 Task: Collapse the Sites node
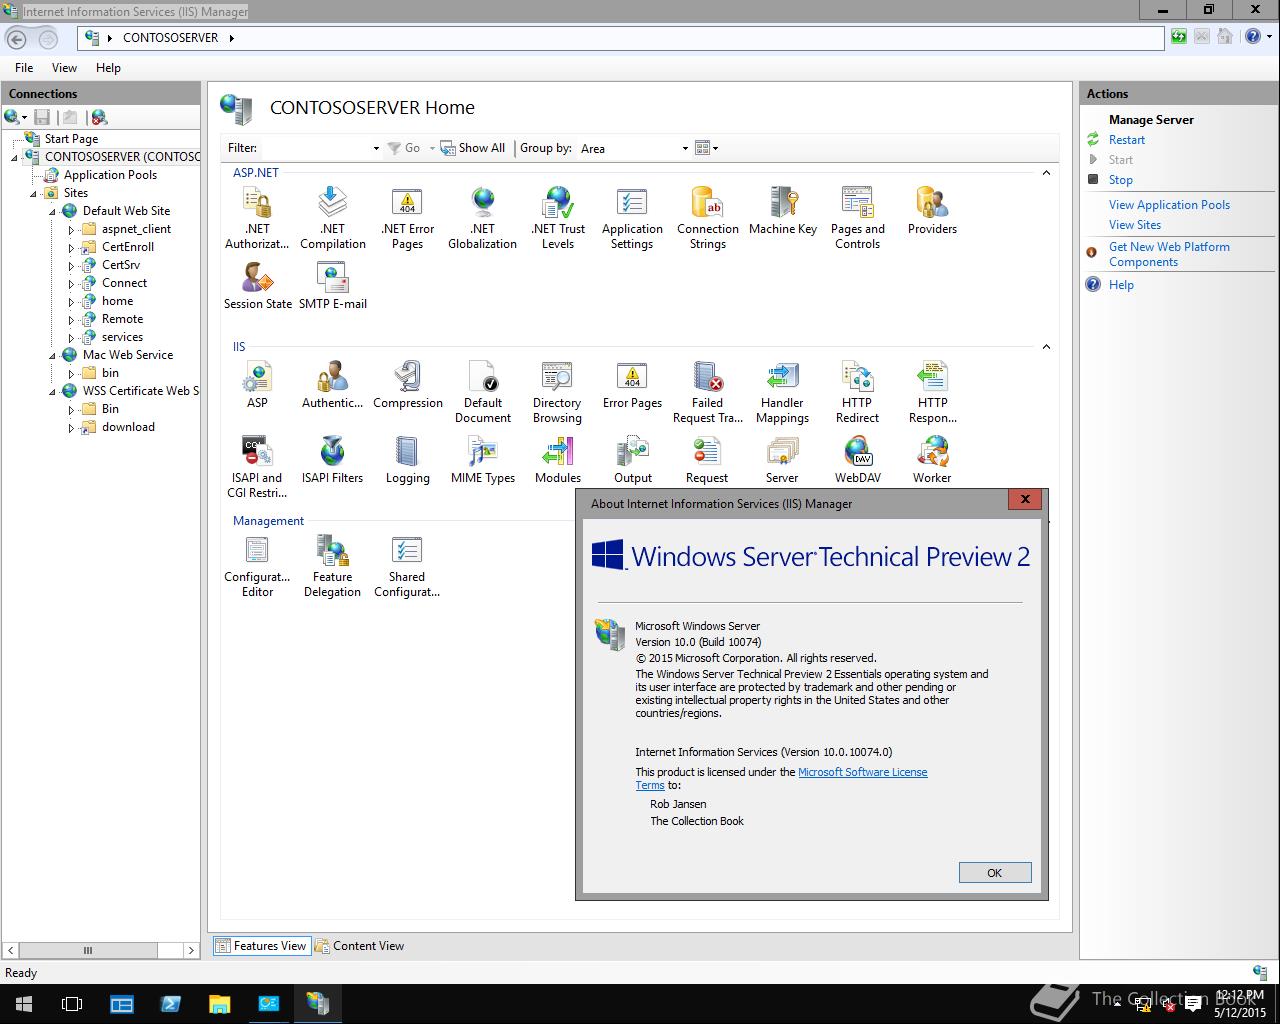(34, 193)
